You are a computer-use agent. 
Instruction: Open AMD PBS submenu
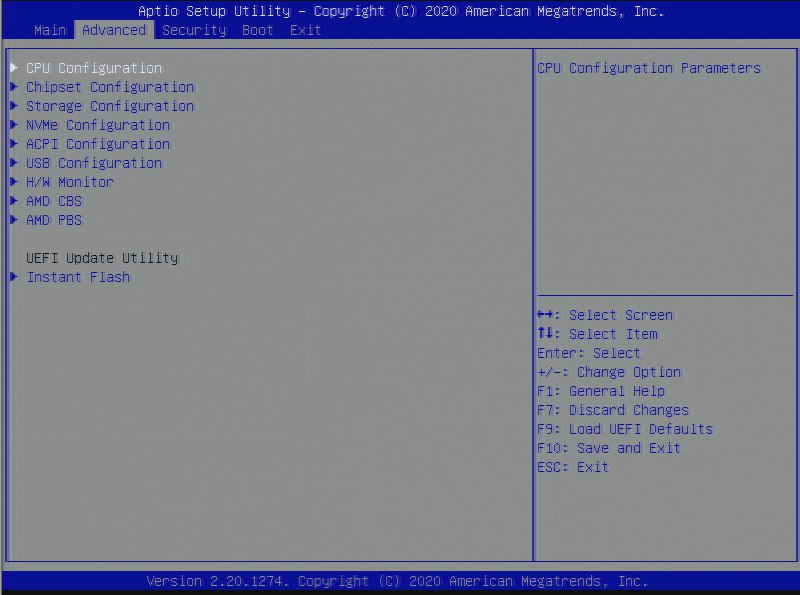click(x=54, y=220)
